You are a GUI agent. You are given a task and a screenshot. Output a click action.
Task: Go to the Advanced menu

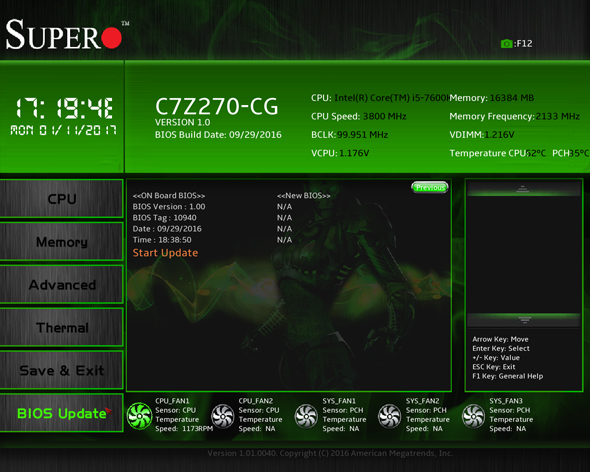point(62,285)
